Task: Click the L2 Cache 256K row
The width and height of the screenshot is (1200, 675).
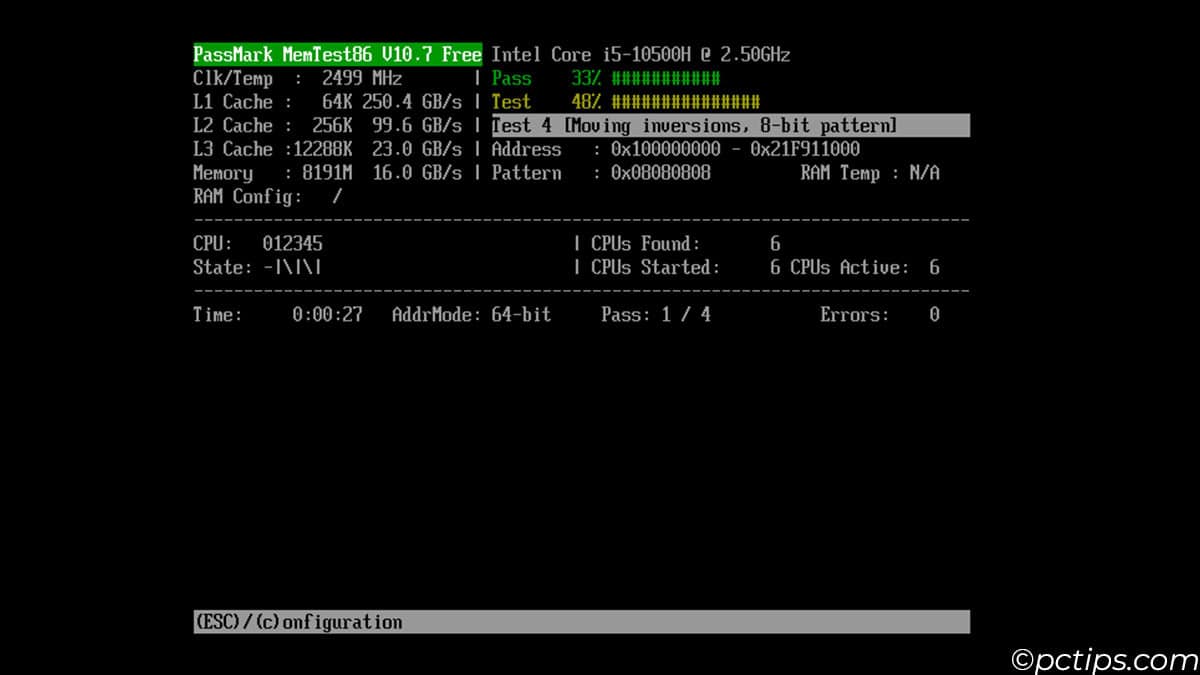Action: click(327, 126)
